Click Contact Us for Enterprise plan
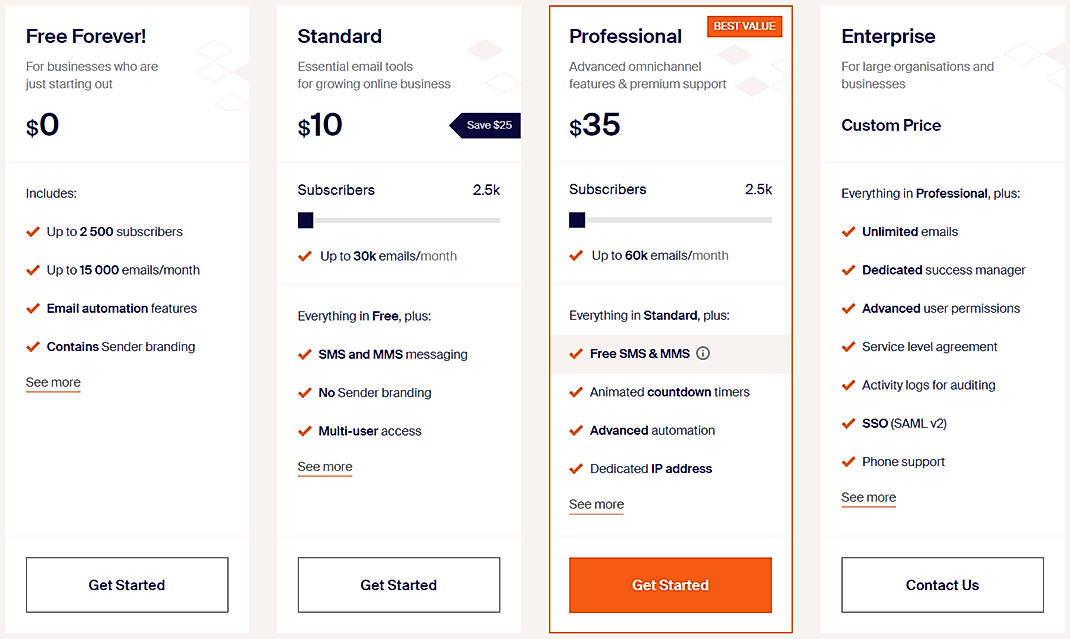Viewport: 1070px width, 639px height. (942, 585)
